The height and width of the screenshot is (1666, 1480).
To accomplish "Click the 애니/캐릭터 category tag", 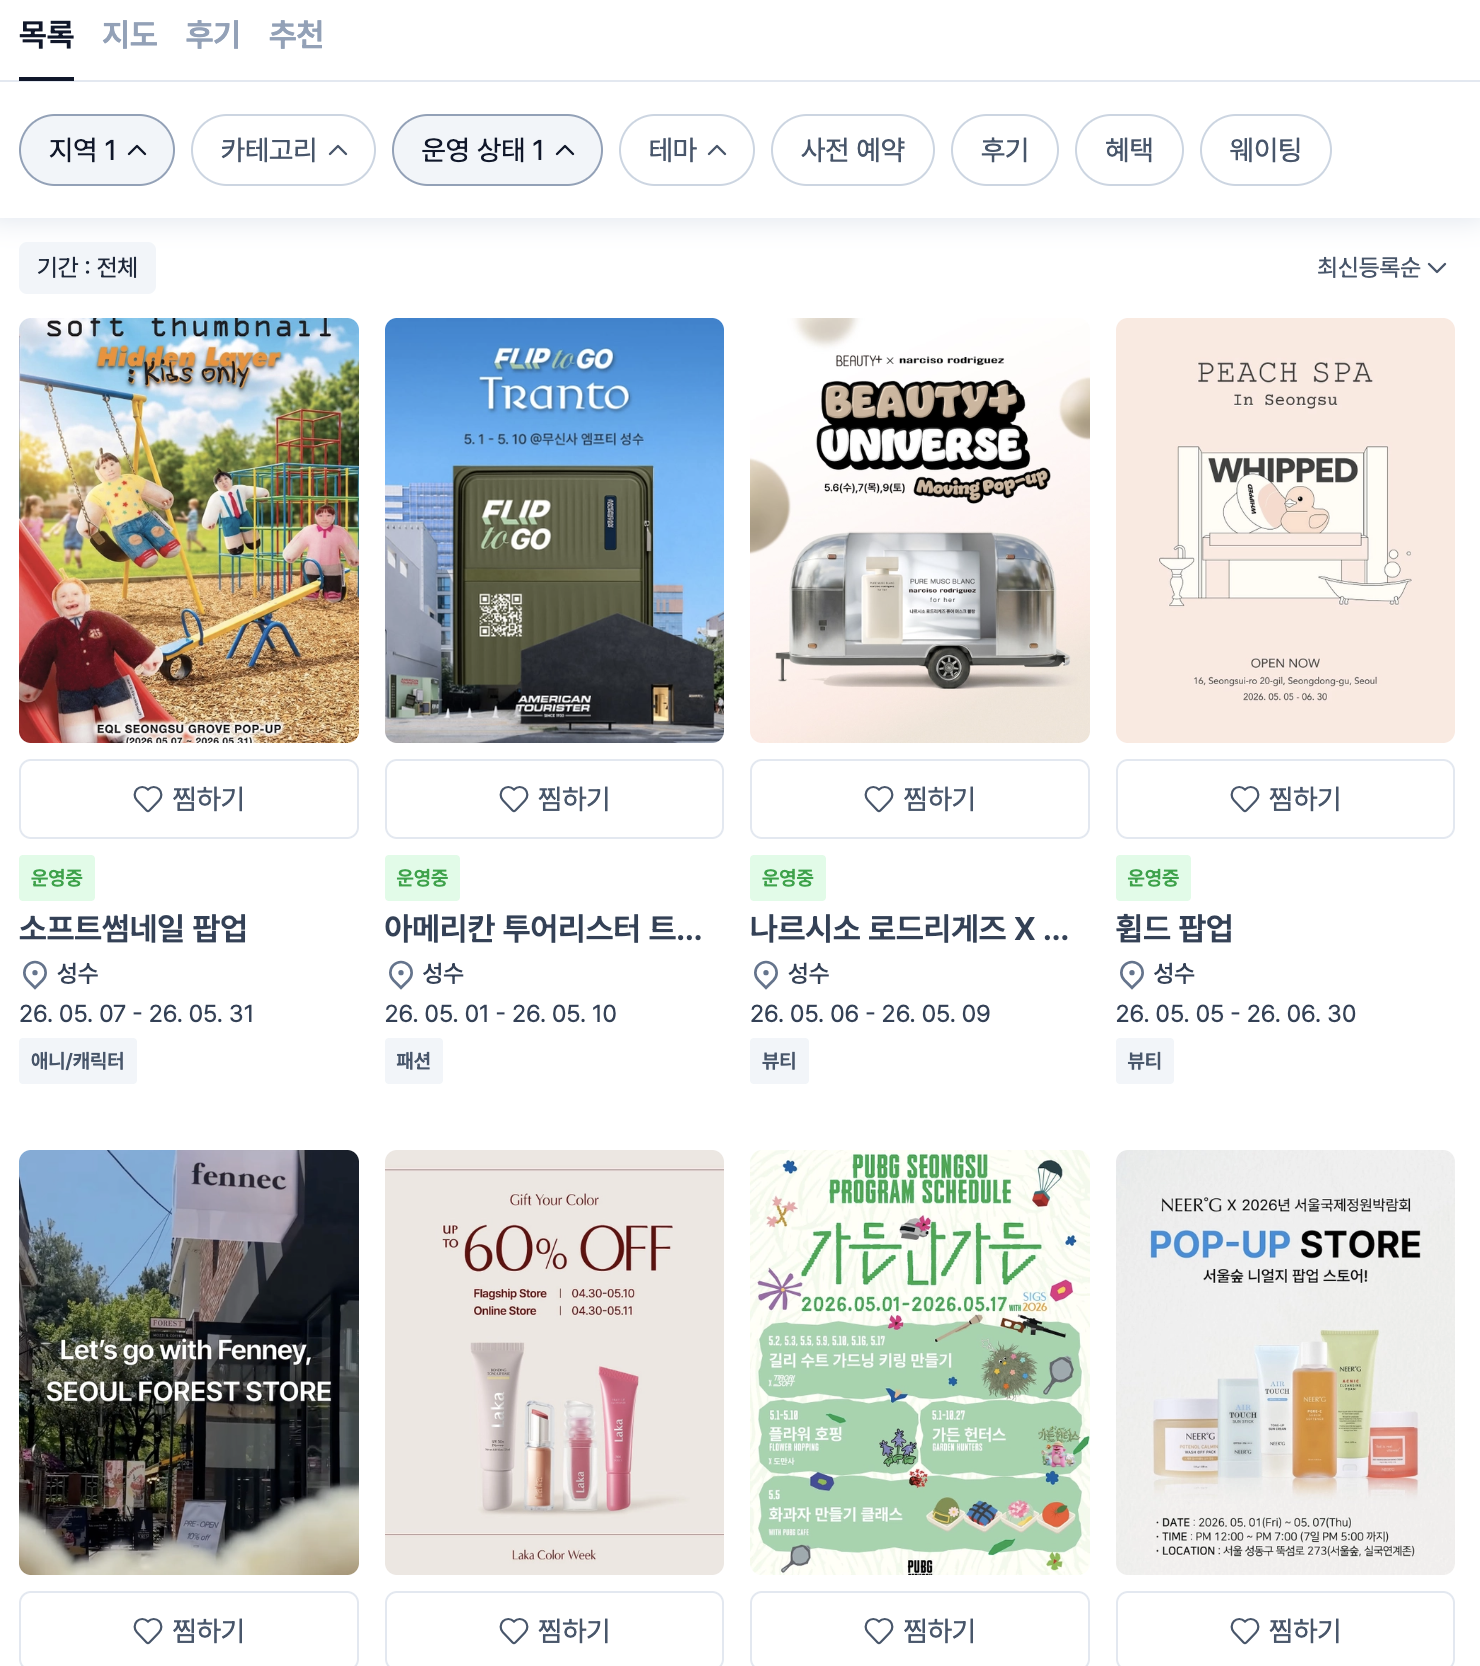I will pyautogui.click(x=78, y=1061).
